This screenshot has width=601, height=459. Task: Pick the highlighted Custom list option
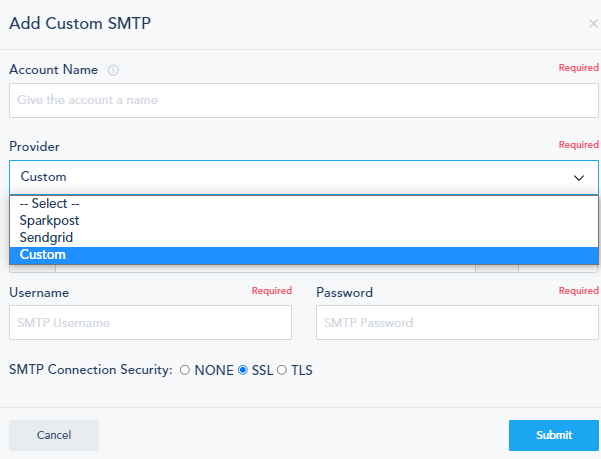43,255
